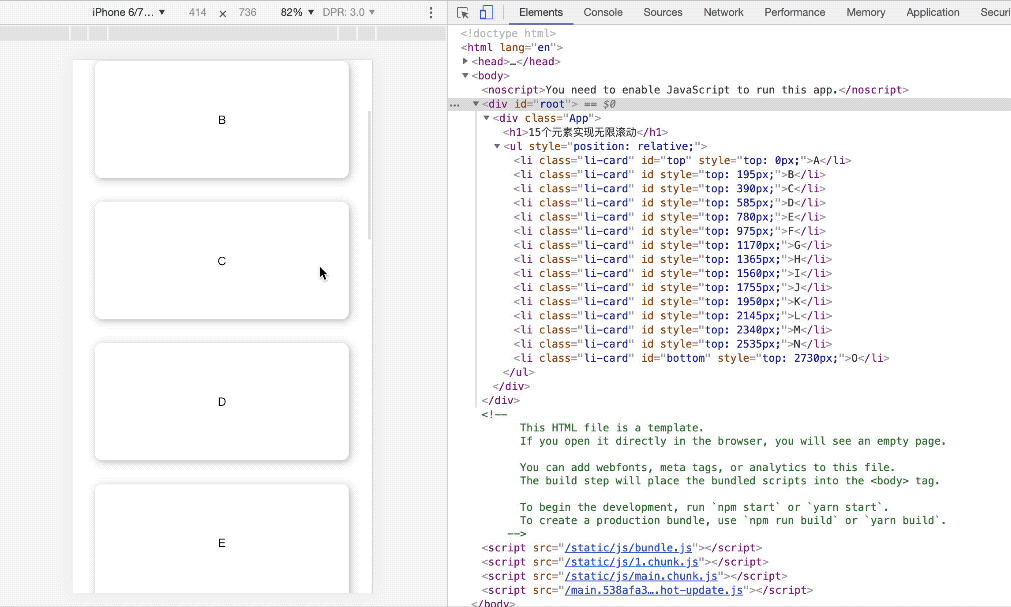
Task: Click card C in the device preview
Action: point(222,261)
